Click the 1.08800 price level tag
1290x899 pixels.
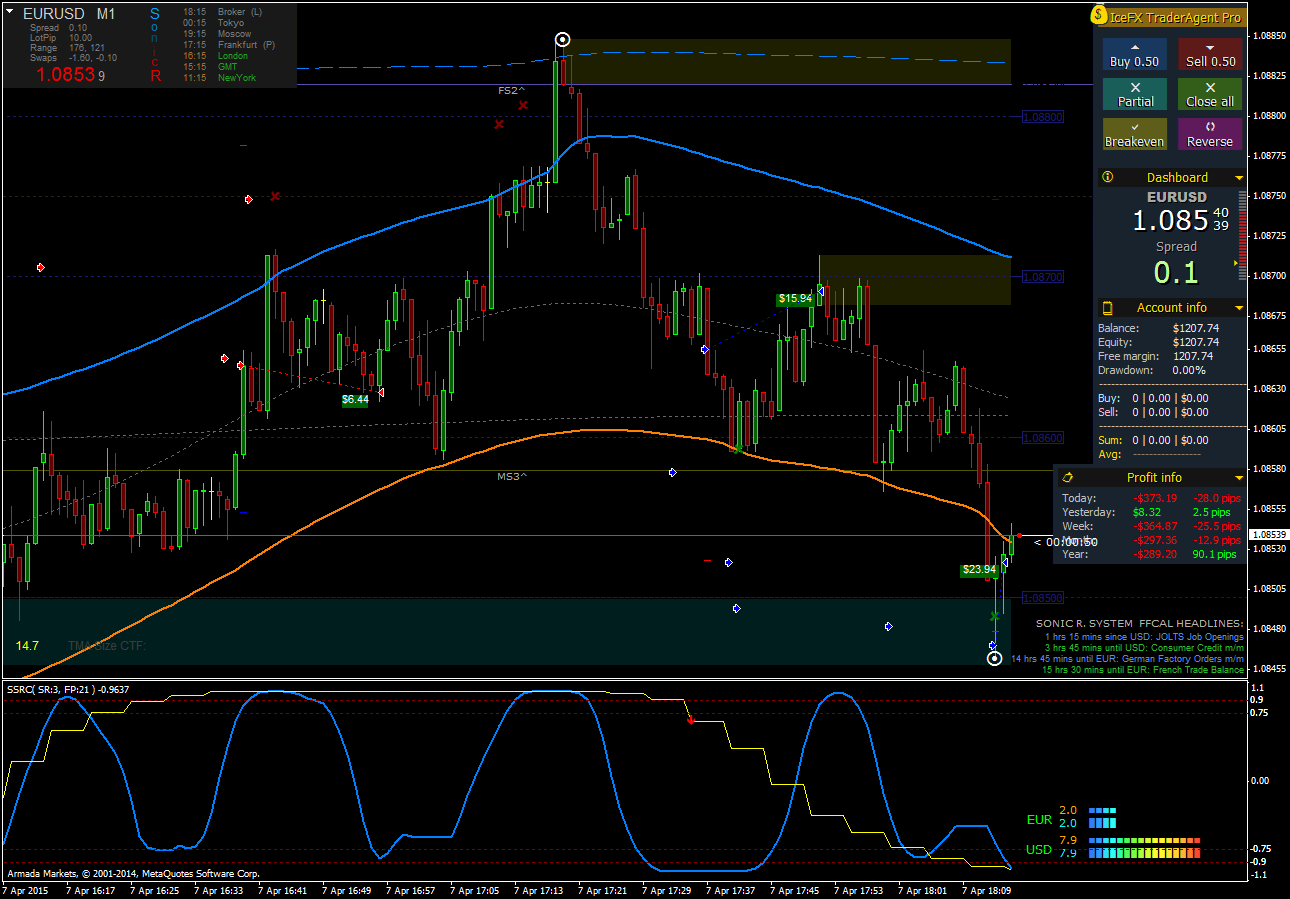(x=1043, y=117)
